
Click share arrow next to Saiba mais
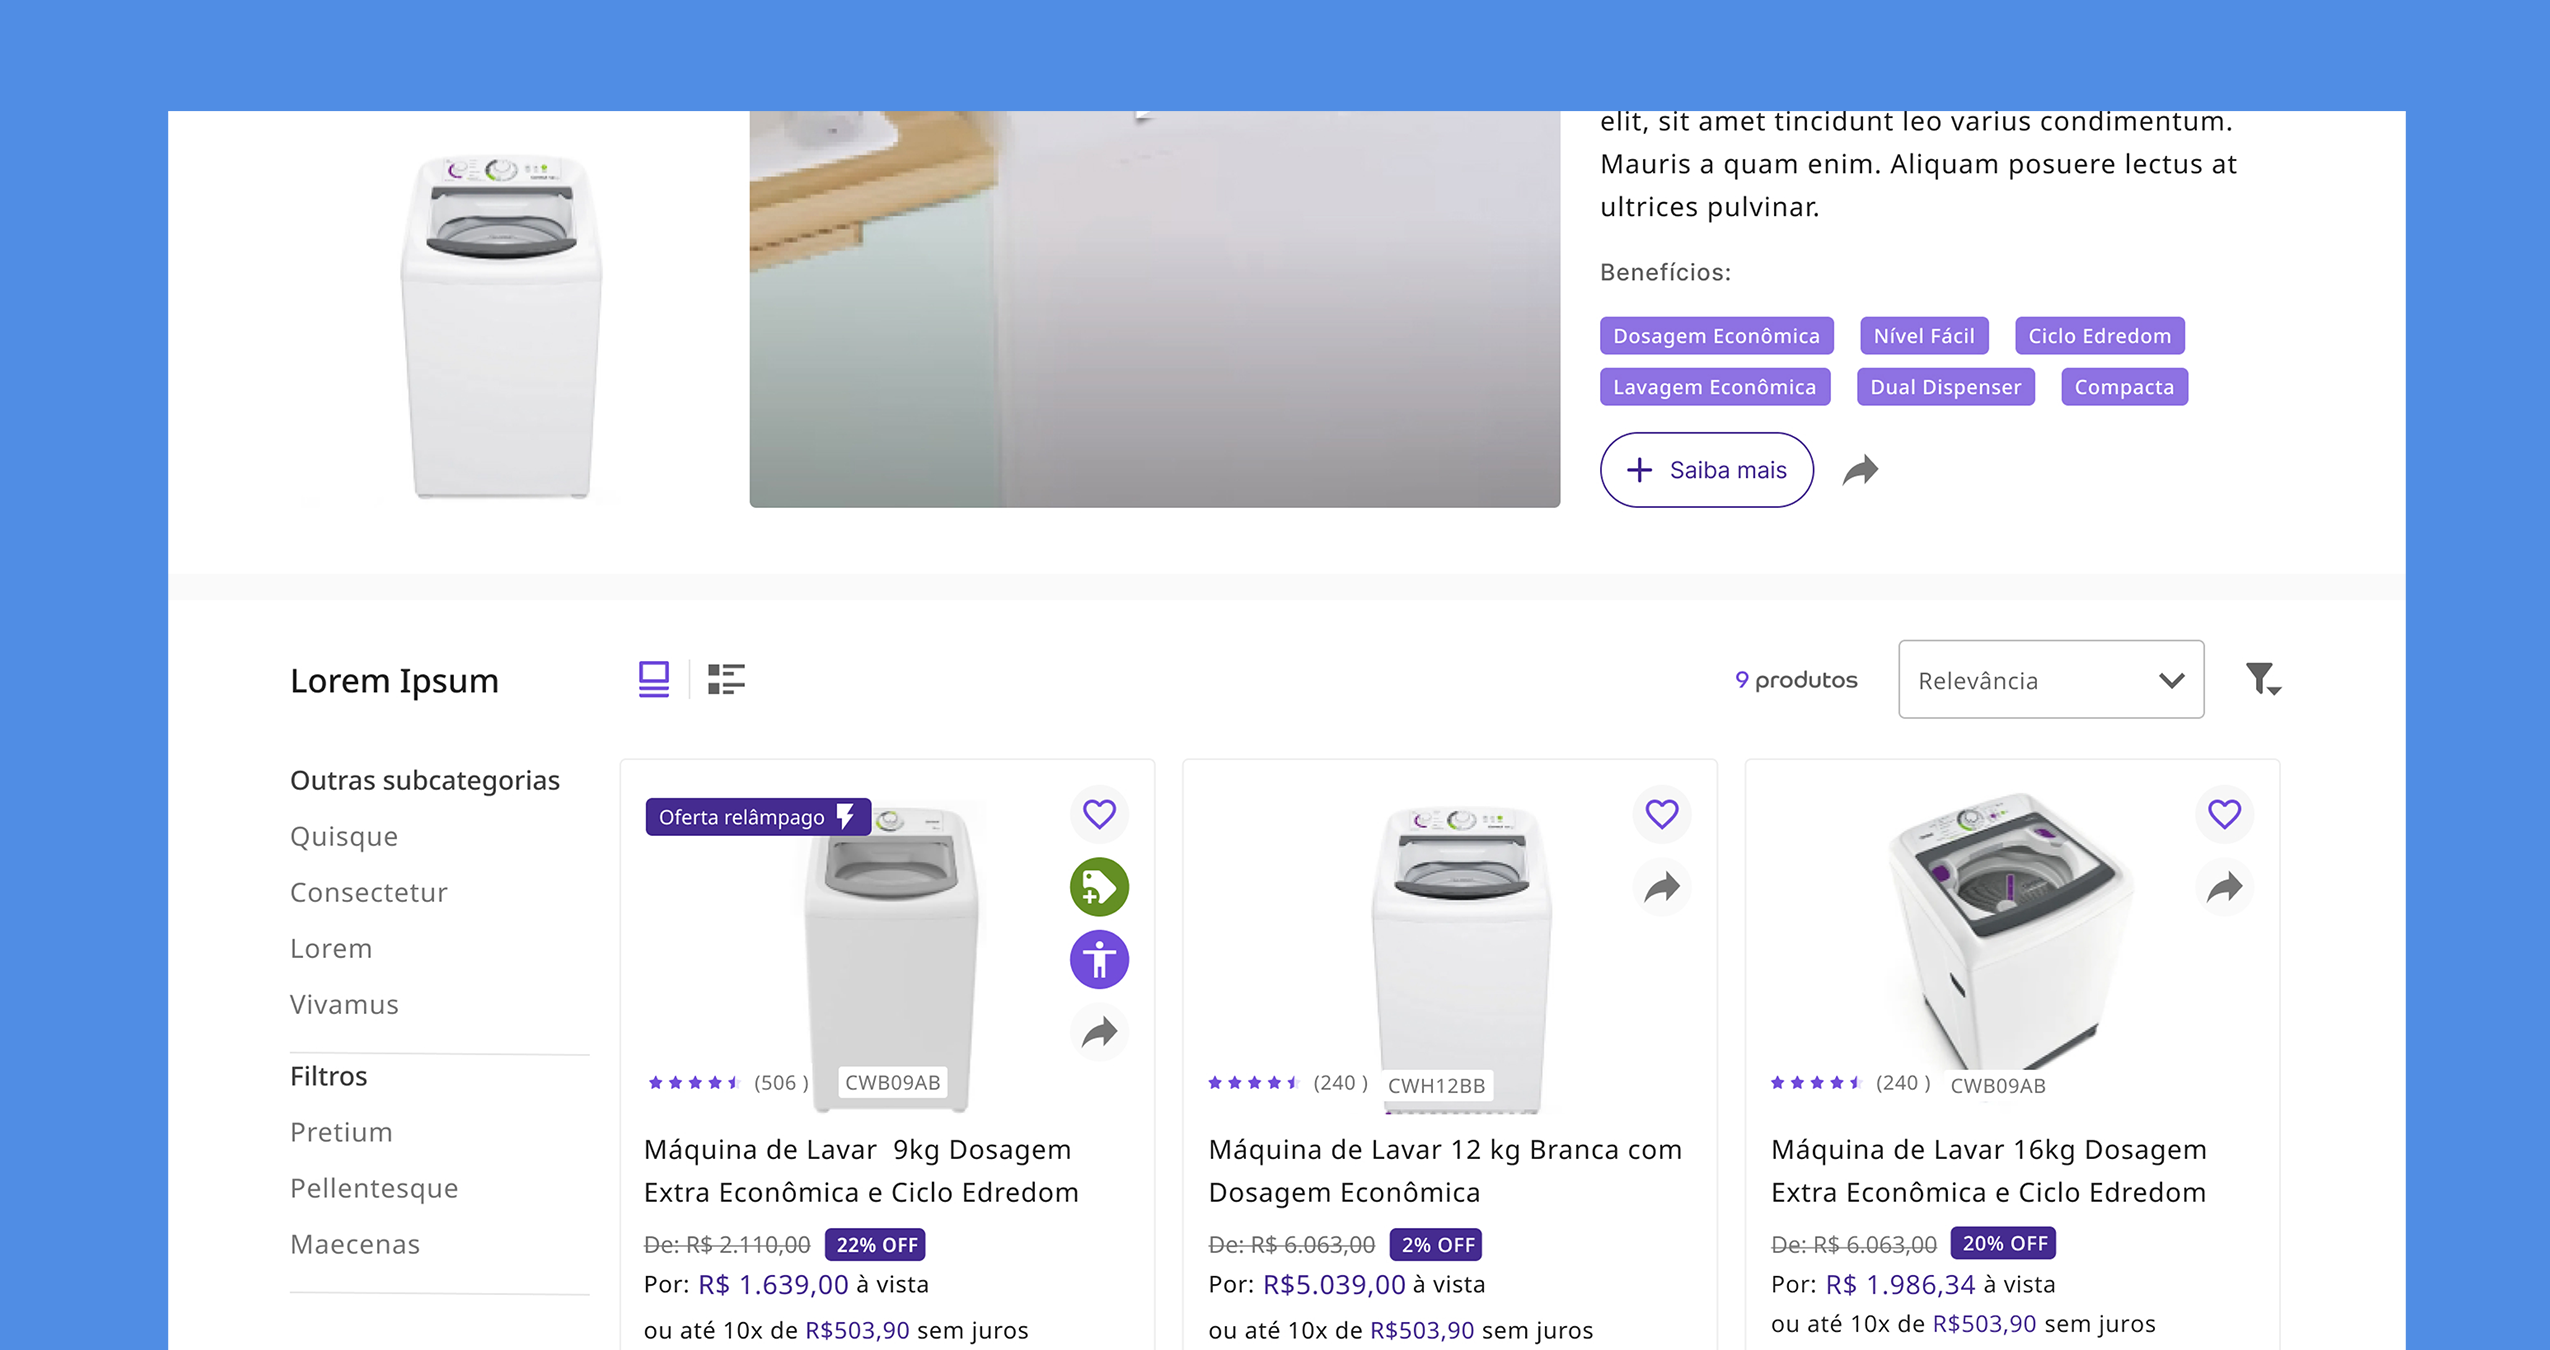[1860, 470]
